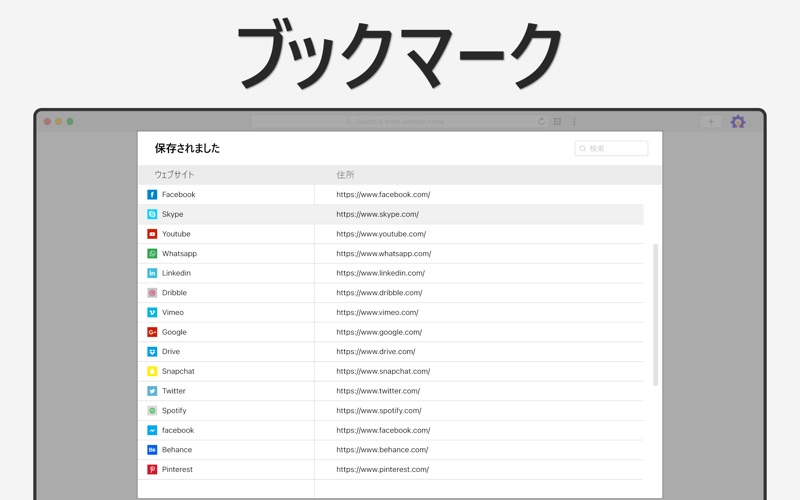800x500 pixels.
Task: Click the Vimeo favicon
Action: [x=152, y=312]
